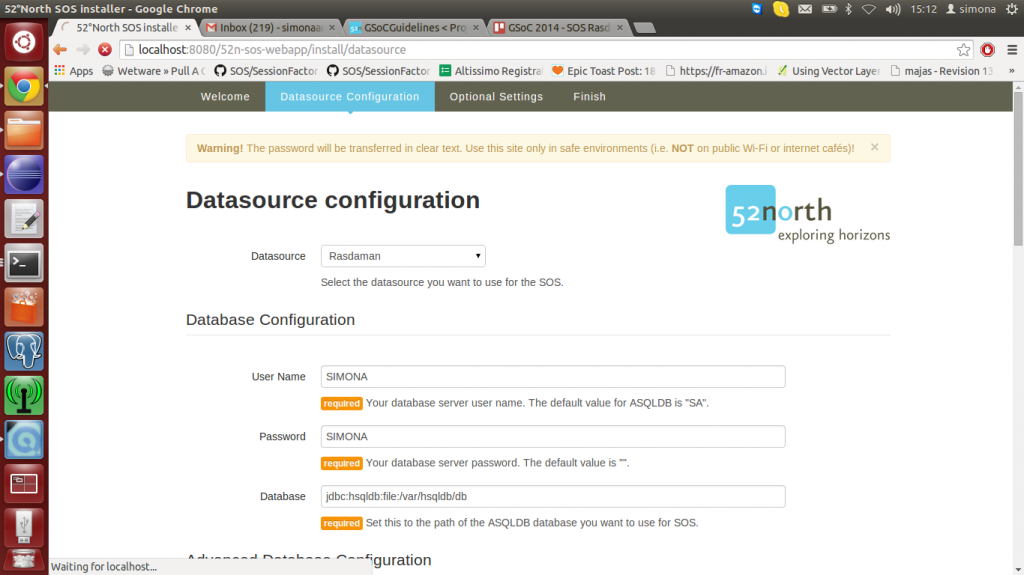Click the 52north logo

point(807,214)
